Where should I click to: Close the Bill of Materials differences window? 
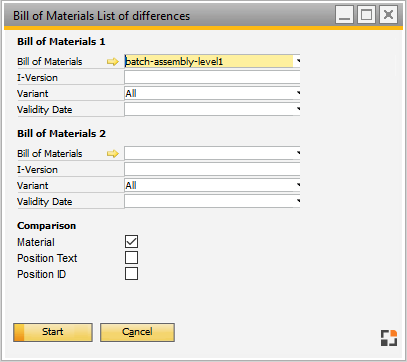tap(388, 15)
